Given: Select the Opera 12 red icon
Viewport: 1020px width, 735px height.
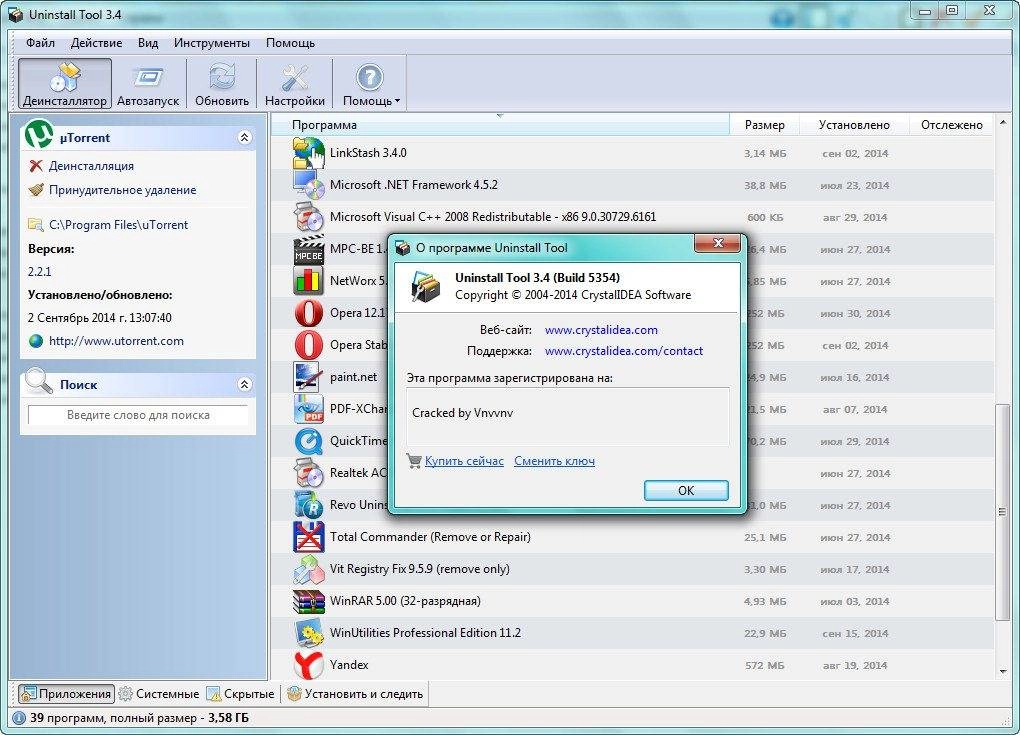Looking at the screenshot, I should coord(308,313).
